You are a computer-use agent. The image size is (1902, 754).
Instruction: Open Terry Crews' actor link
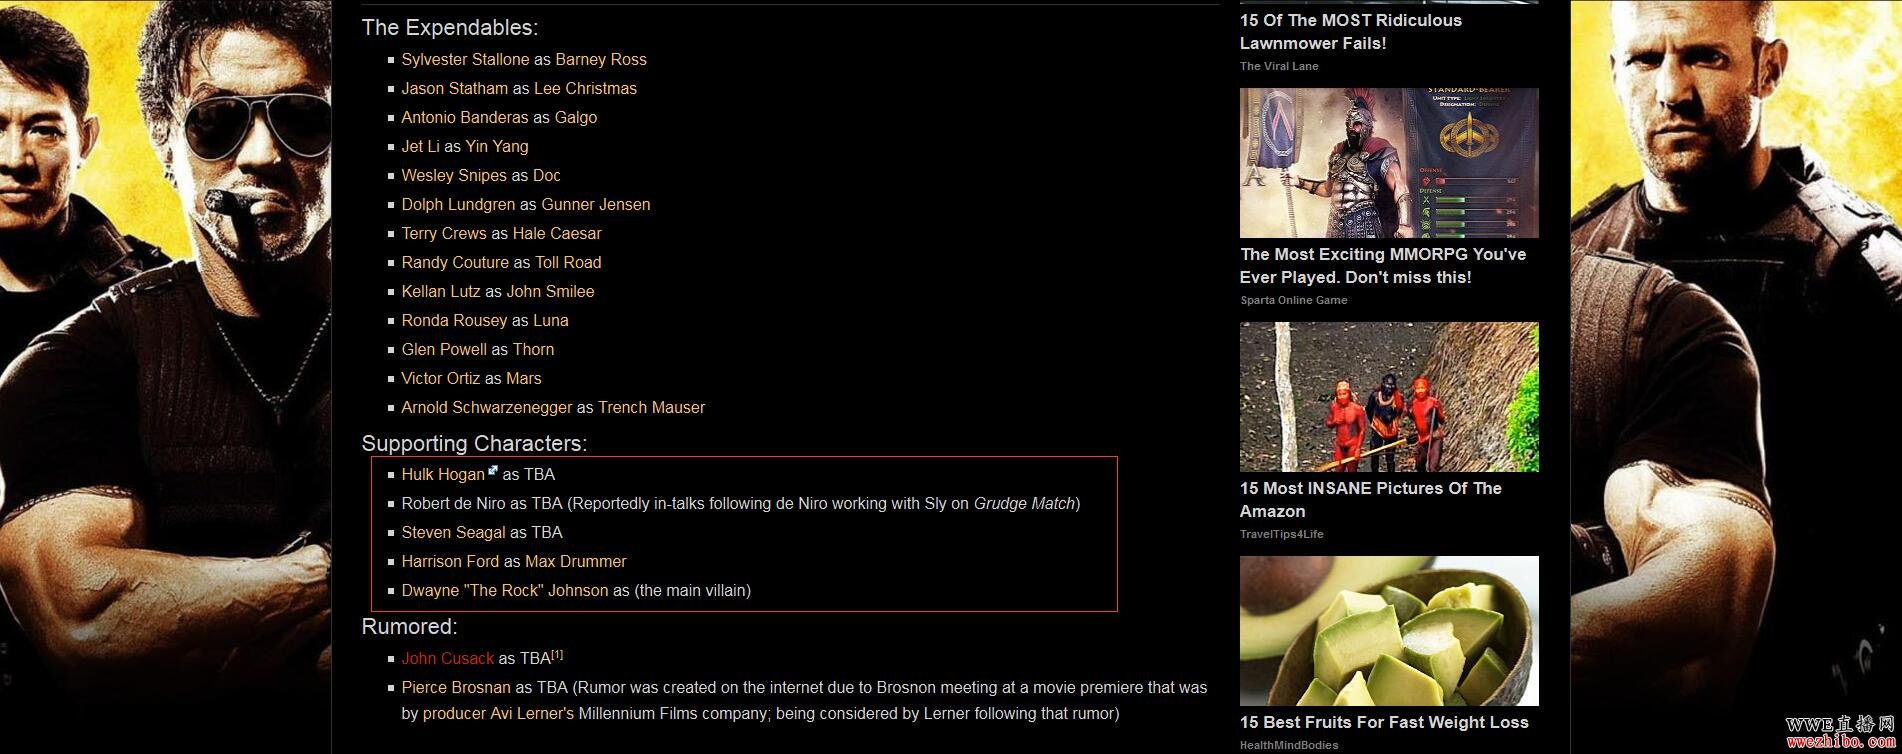444,233
